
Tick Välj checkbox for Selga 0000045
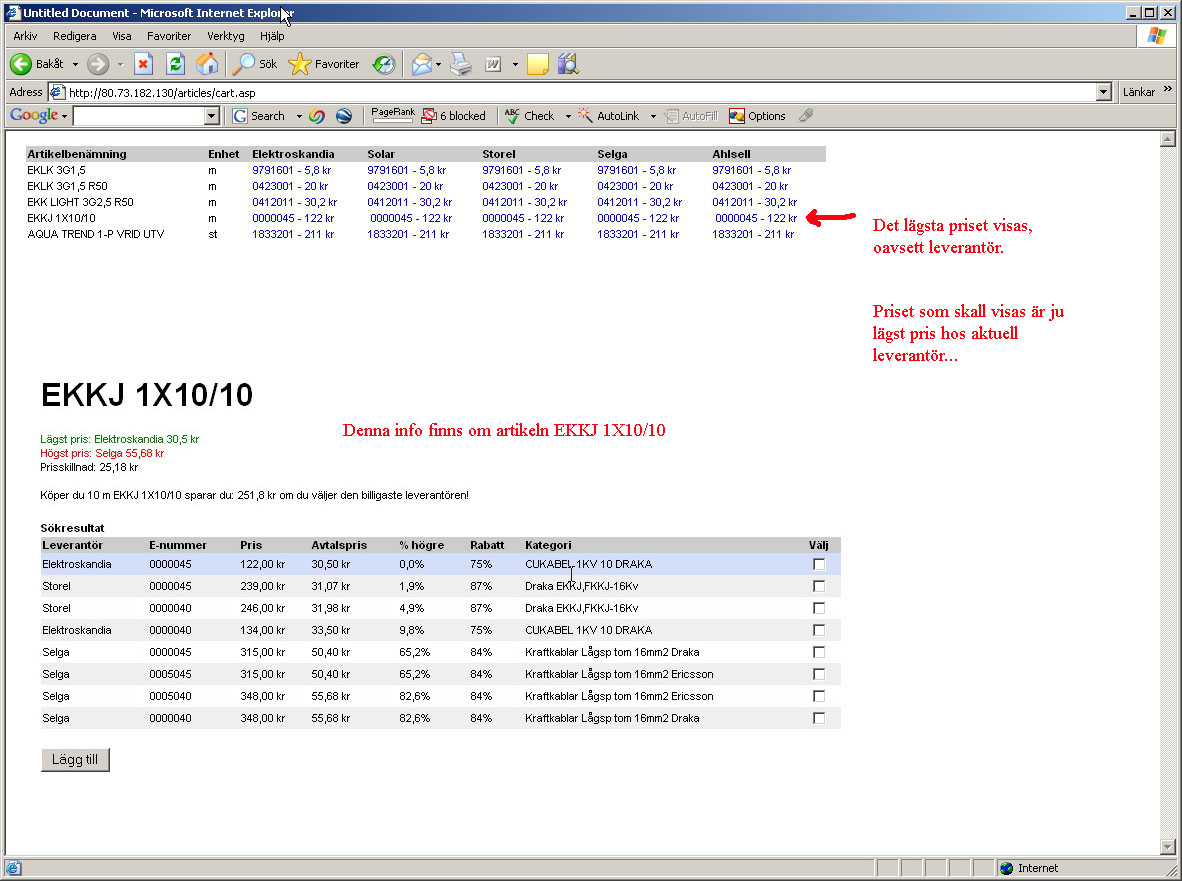(x=819, y=652)
